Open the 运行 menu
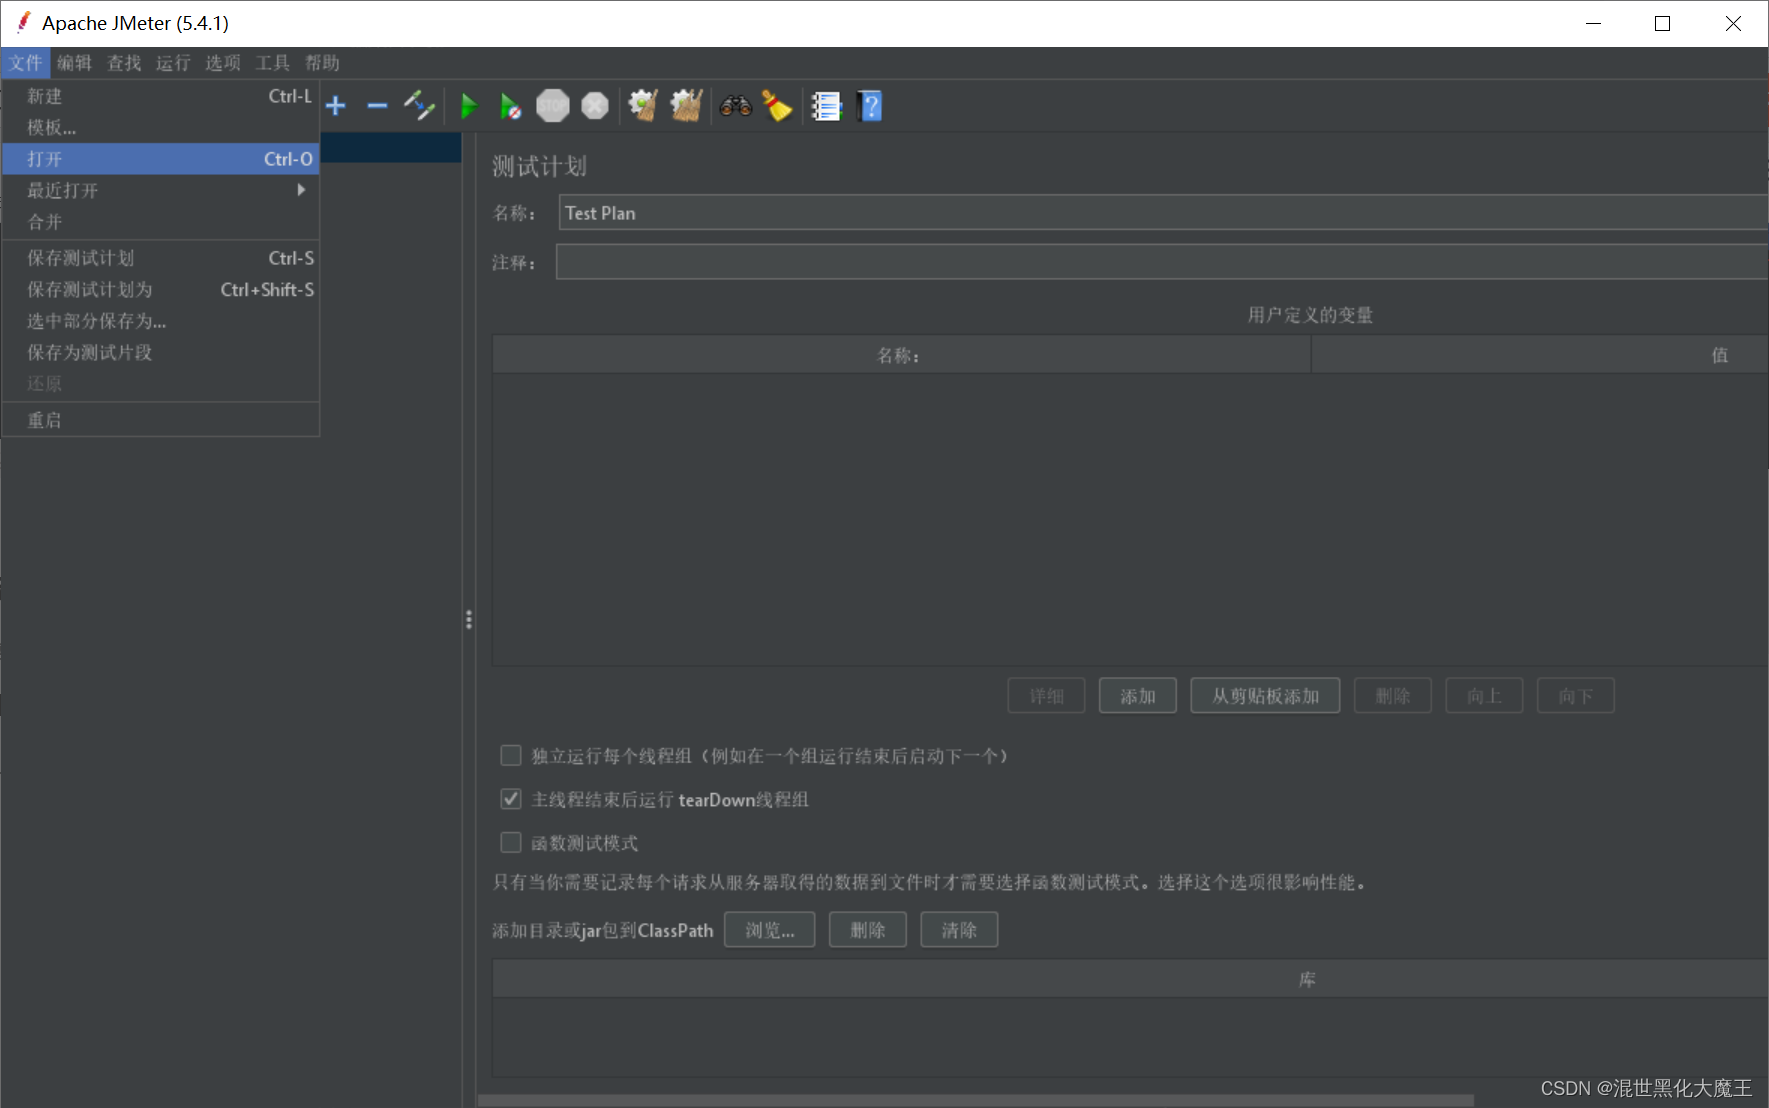The height and width of the screenshot is (1108, 1769). 173,63
